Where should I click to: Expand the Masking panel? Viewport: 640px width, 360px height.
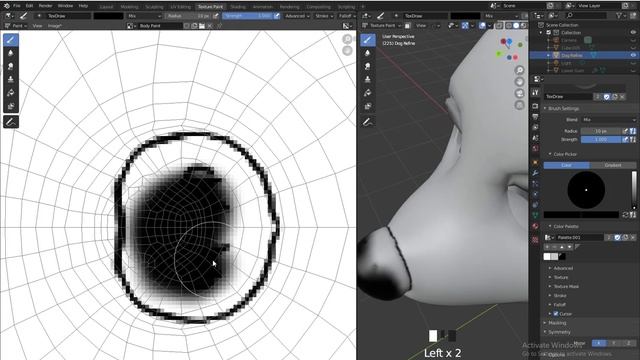[x=557, y=323]
